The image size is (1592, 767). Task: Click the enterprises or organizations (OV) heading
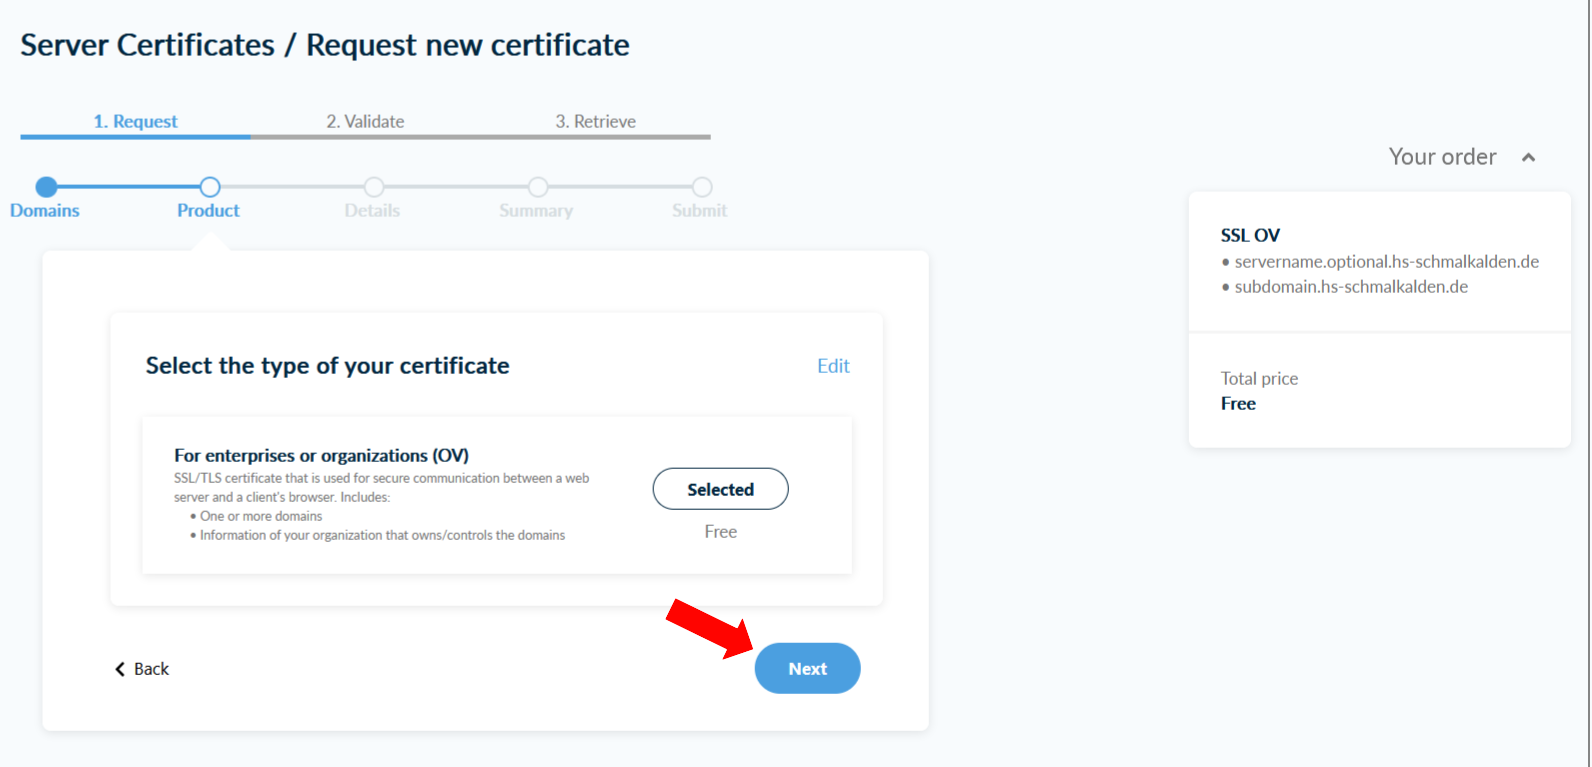click(x=321, y=456)
